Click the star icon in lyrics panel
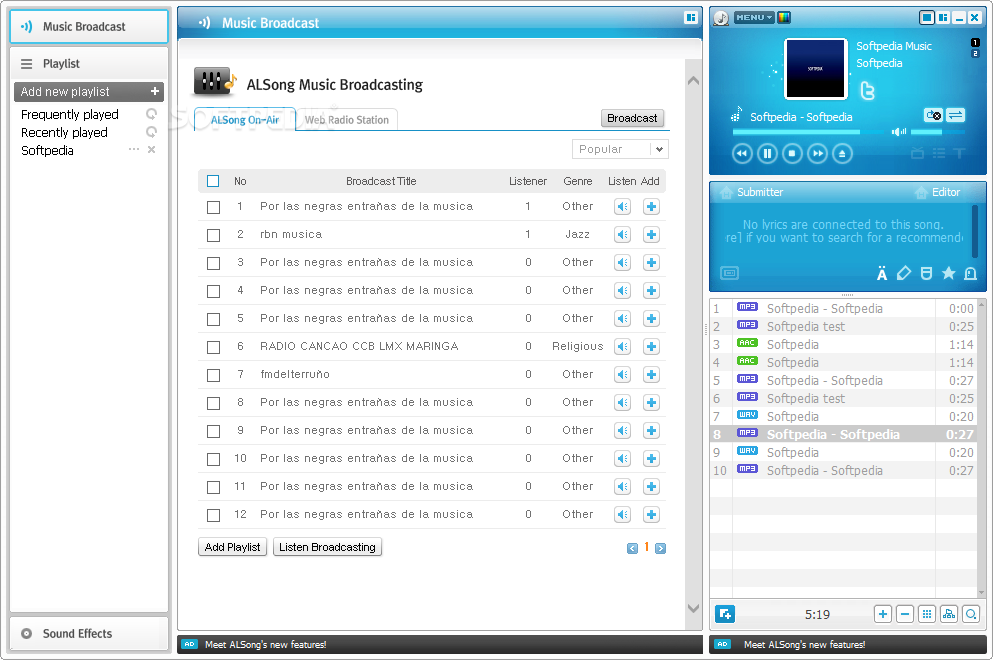This screenshot has width=993, height=660. [948, 273]
